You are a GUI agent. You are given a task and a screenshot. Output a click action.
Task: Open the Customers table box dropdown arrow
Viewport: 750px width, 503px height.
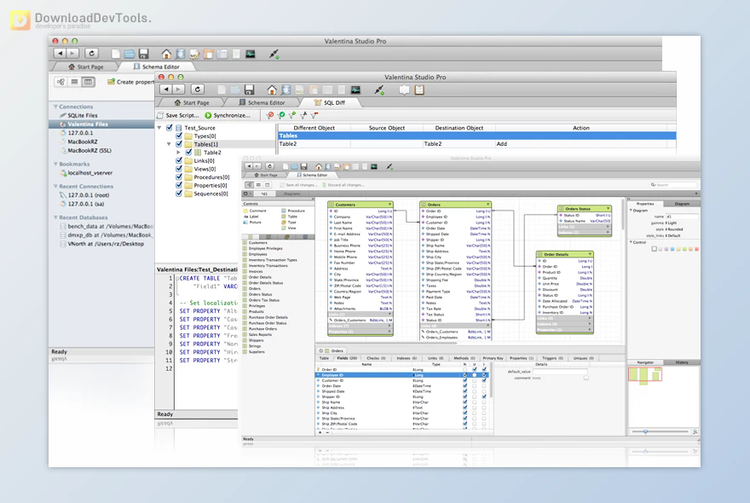pyautogui.click(x=390, y=205)
